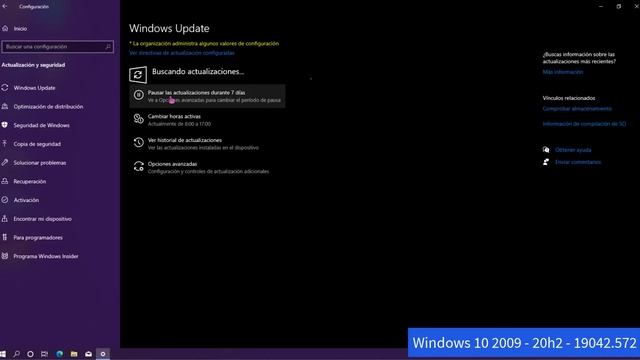Image resolution: width=640 pixels, height=360 pixels.
Task: Click the magnifier icon in the search box
Action: tap(108, 47)
